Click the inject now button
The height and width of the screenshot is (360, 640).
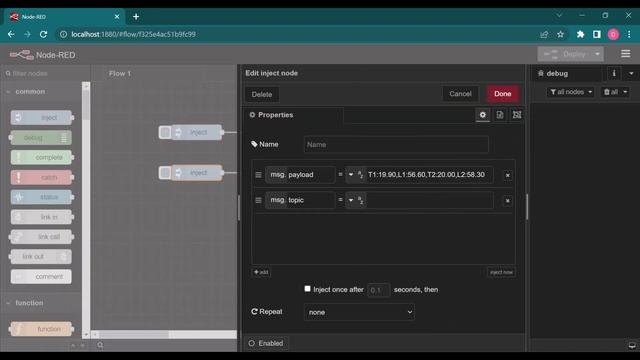501,272
